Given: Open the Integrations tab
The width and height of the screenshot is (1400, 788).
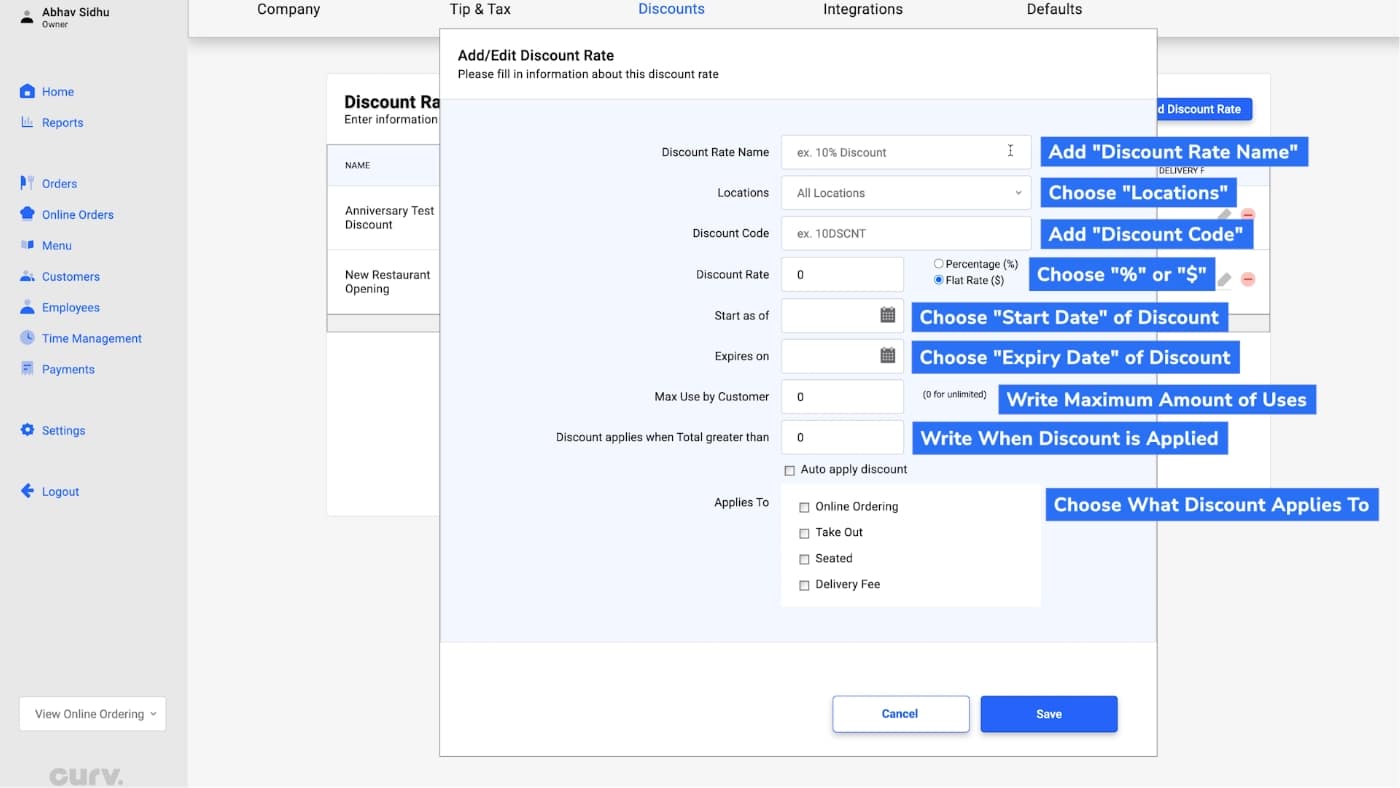Looking at the screenshot, I should point(863,9).
